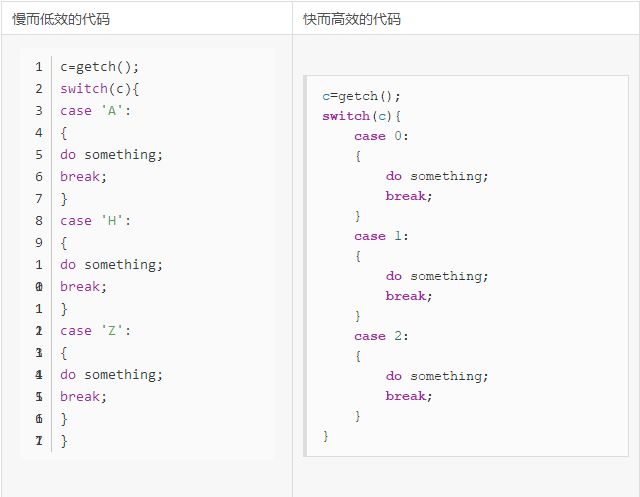Select the "case 1:" line

click(381, 236)
